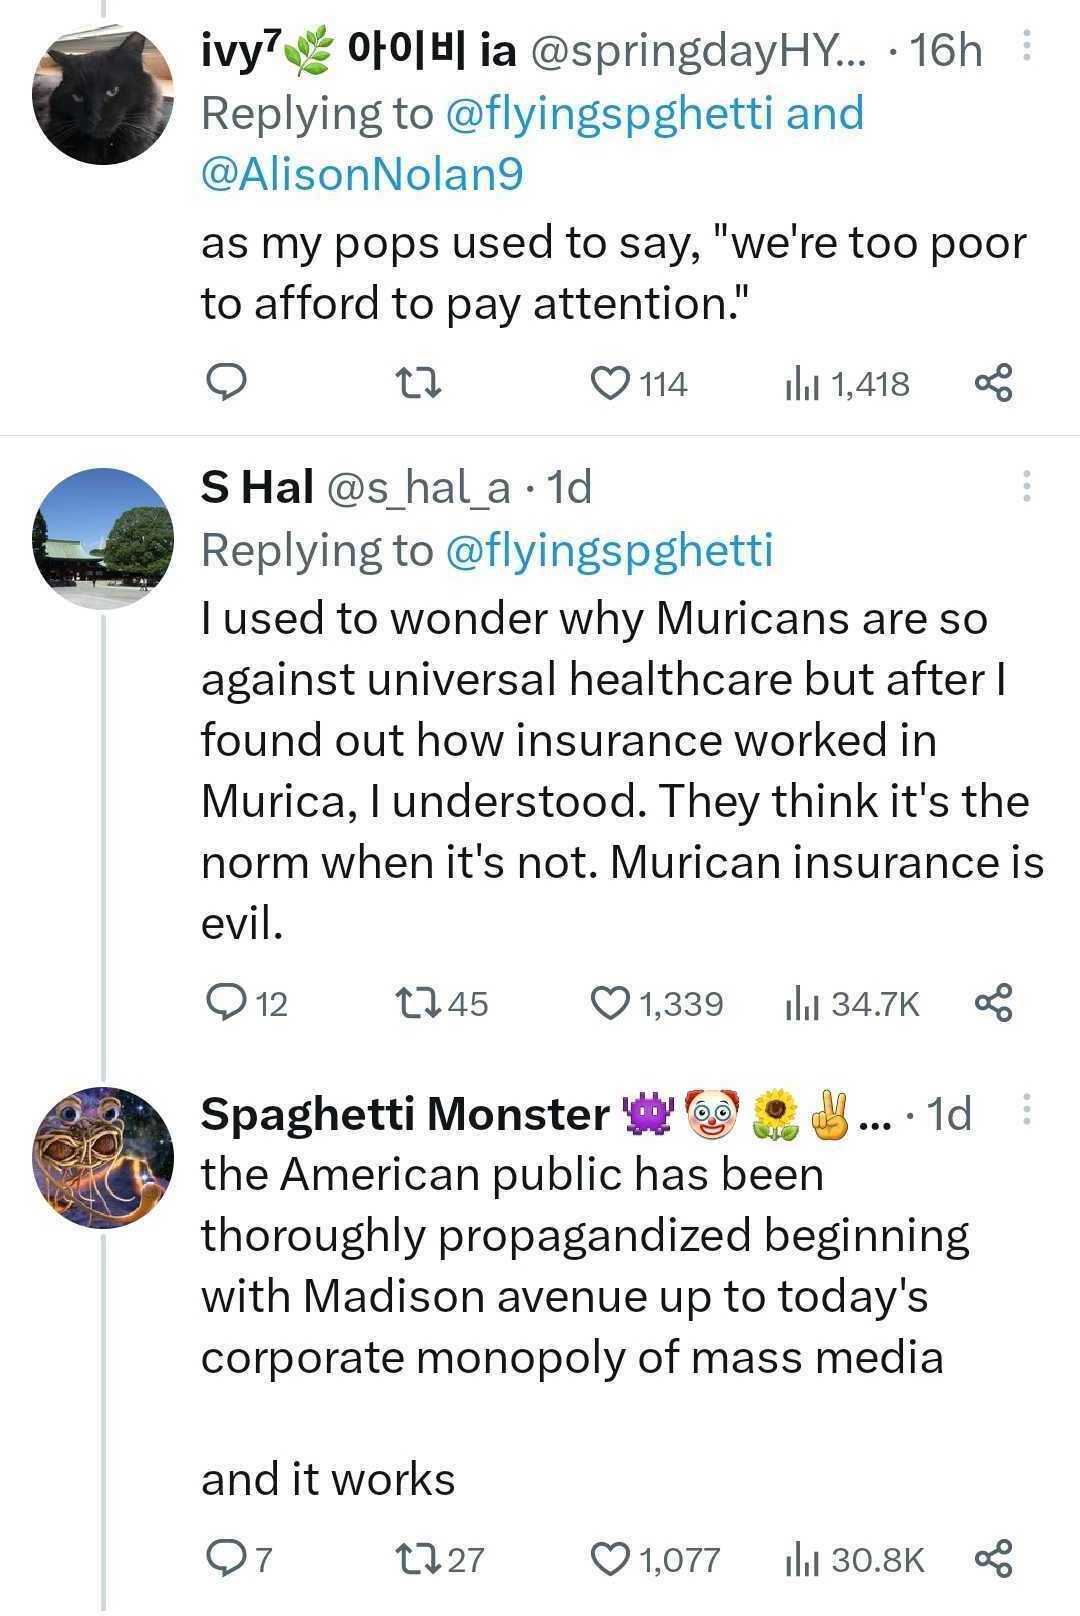
Task: Open ivy's black cat profile picture
Action: pyautogui.click(x=103, y=94)
